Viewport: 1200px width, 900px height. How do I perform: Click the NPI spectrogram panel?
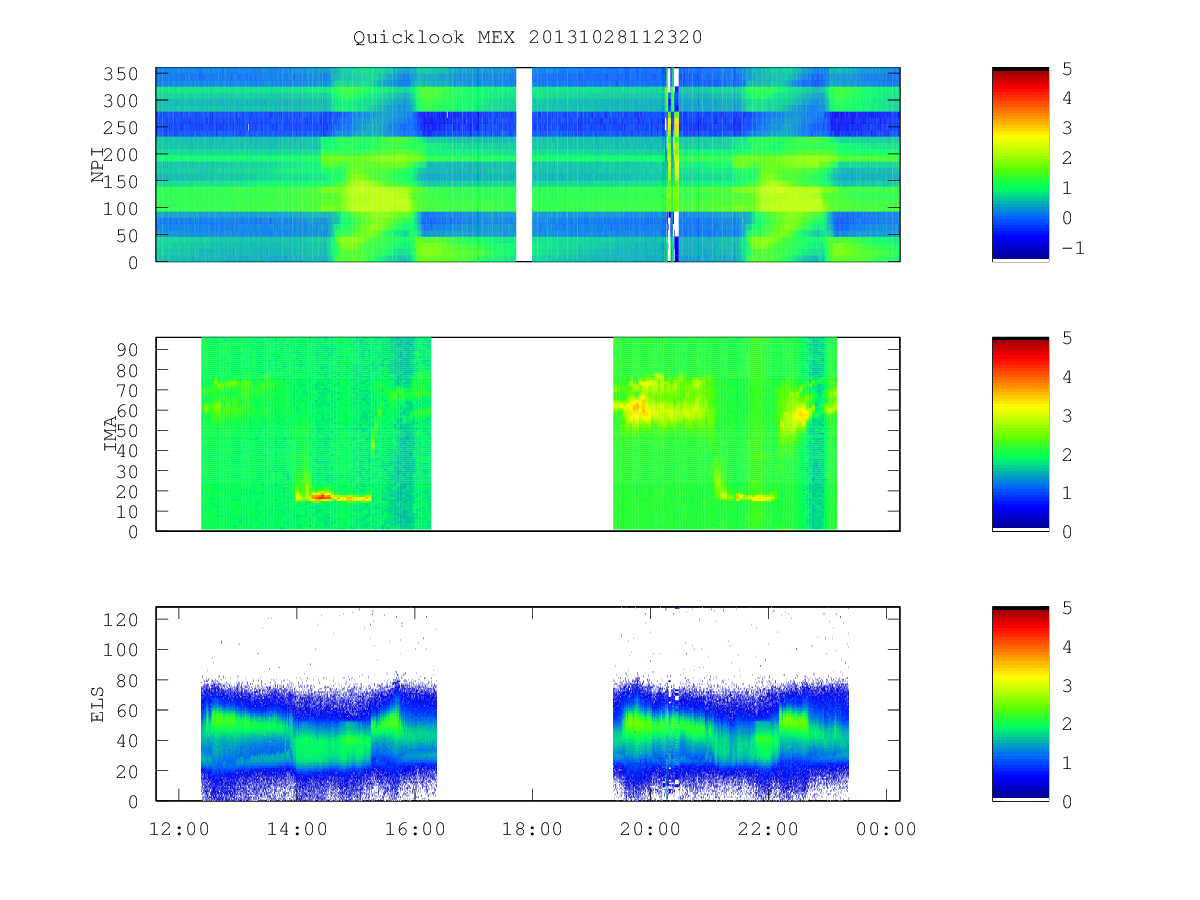[x=528, y=165]
